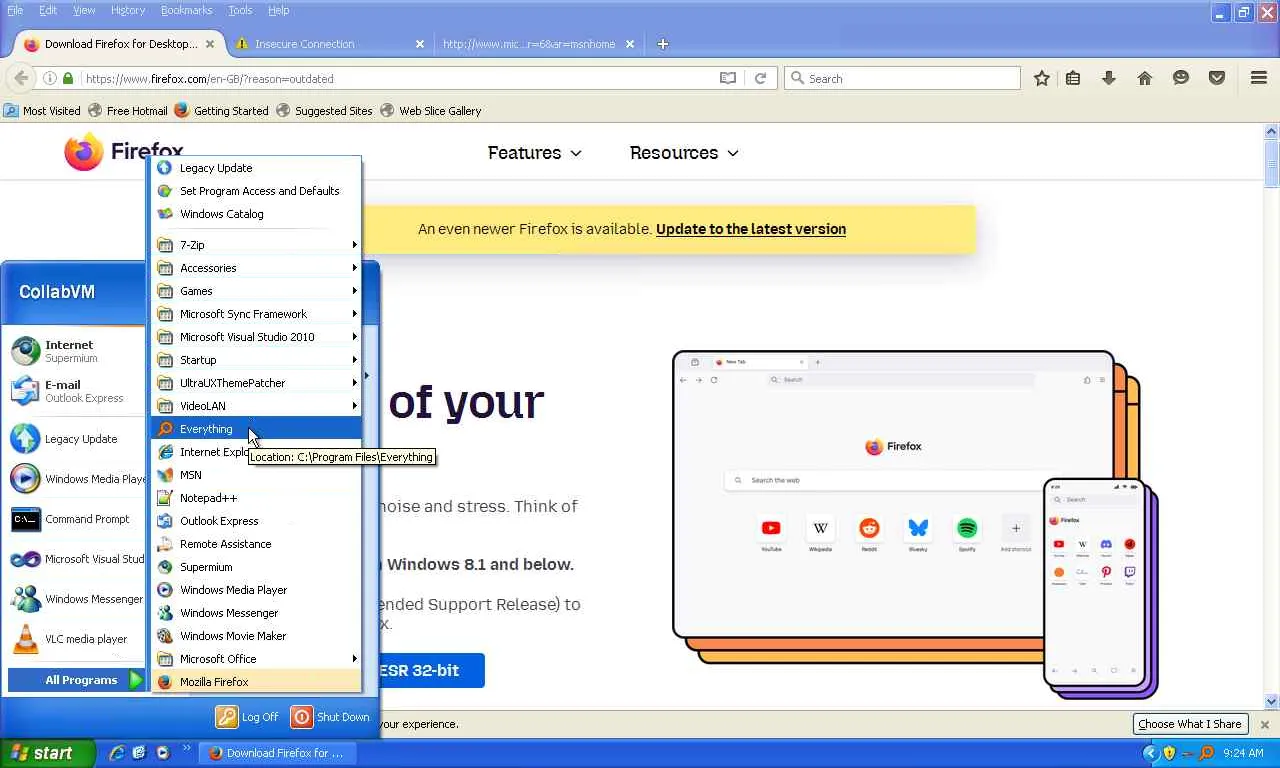Expand the 7-Zip program folder
The image size is (1280, 768).
pos(256,245)
